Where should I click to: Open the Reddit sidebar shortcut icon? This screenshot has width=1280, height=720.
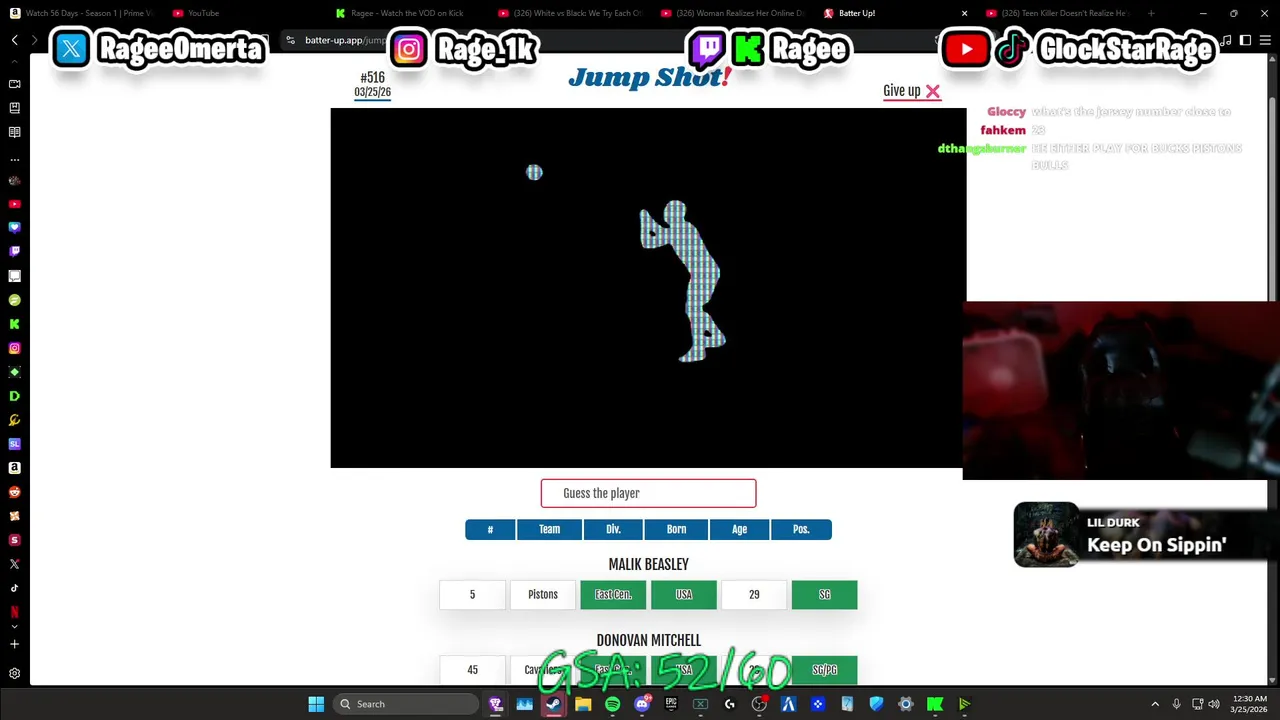[15, 492]
